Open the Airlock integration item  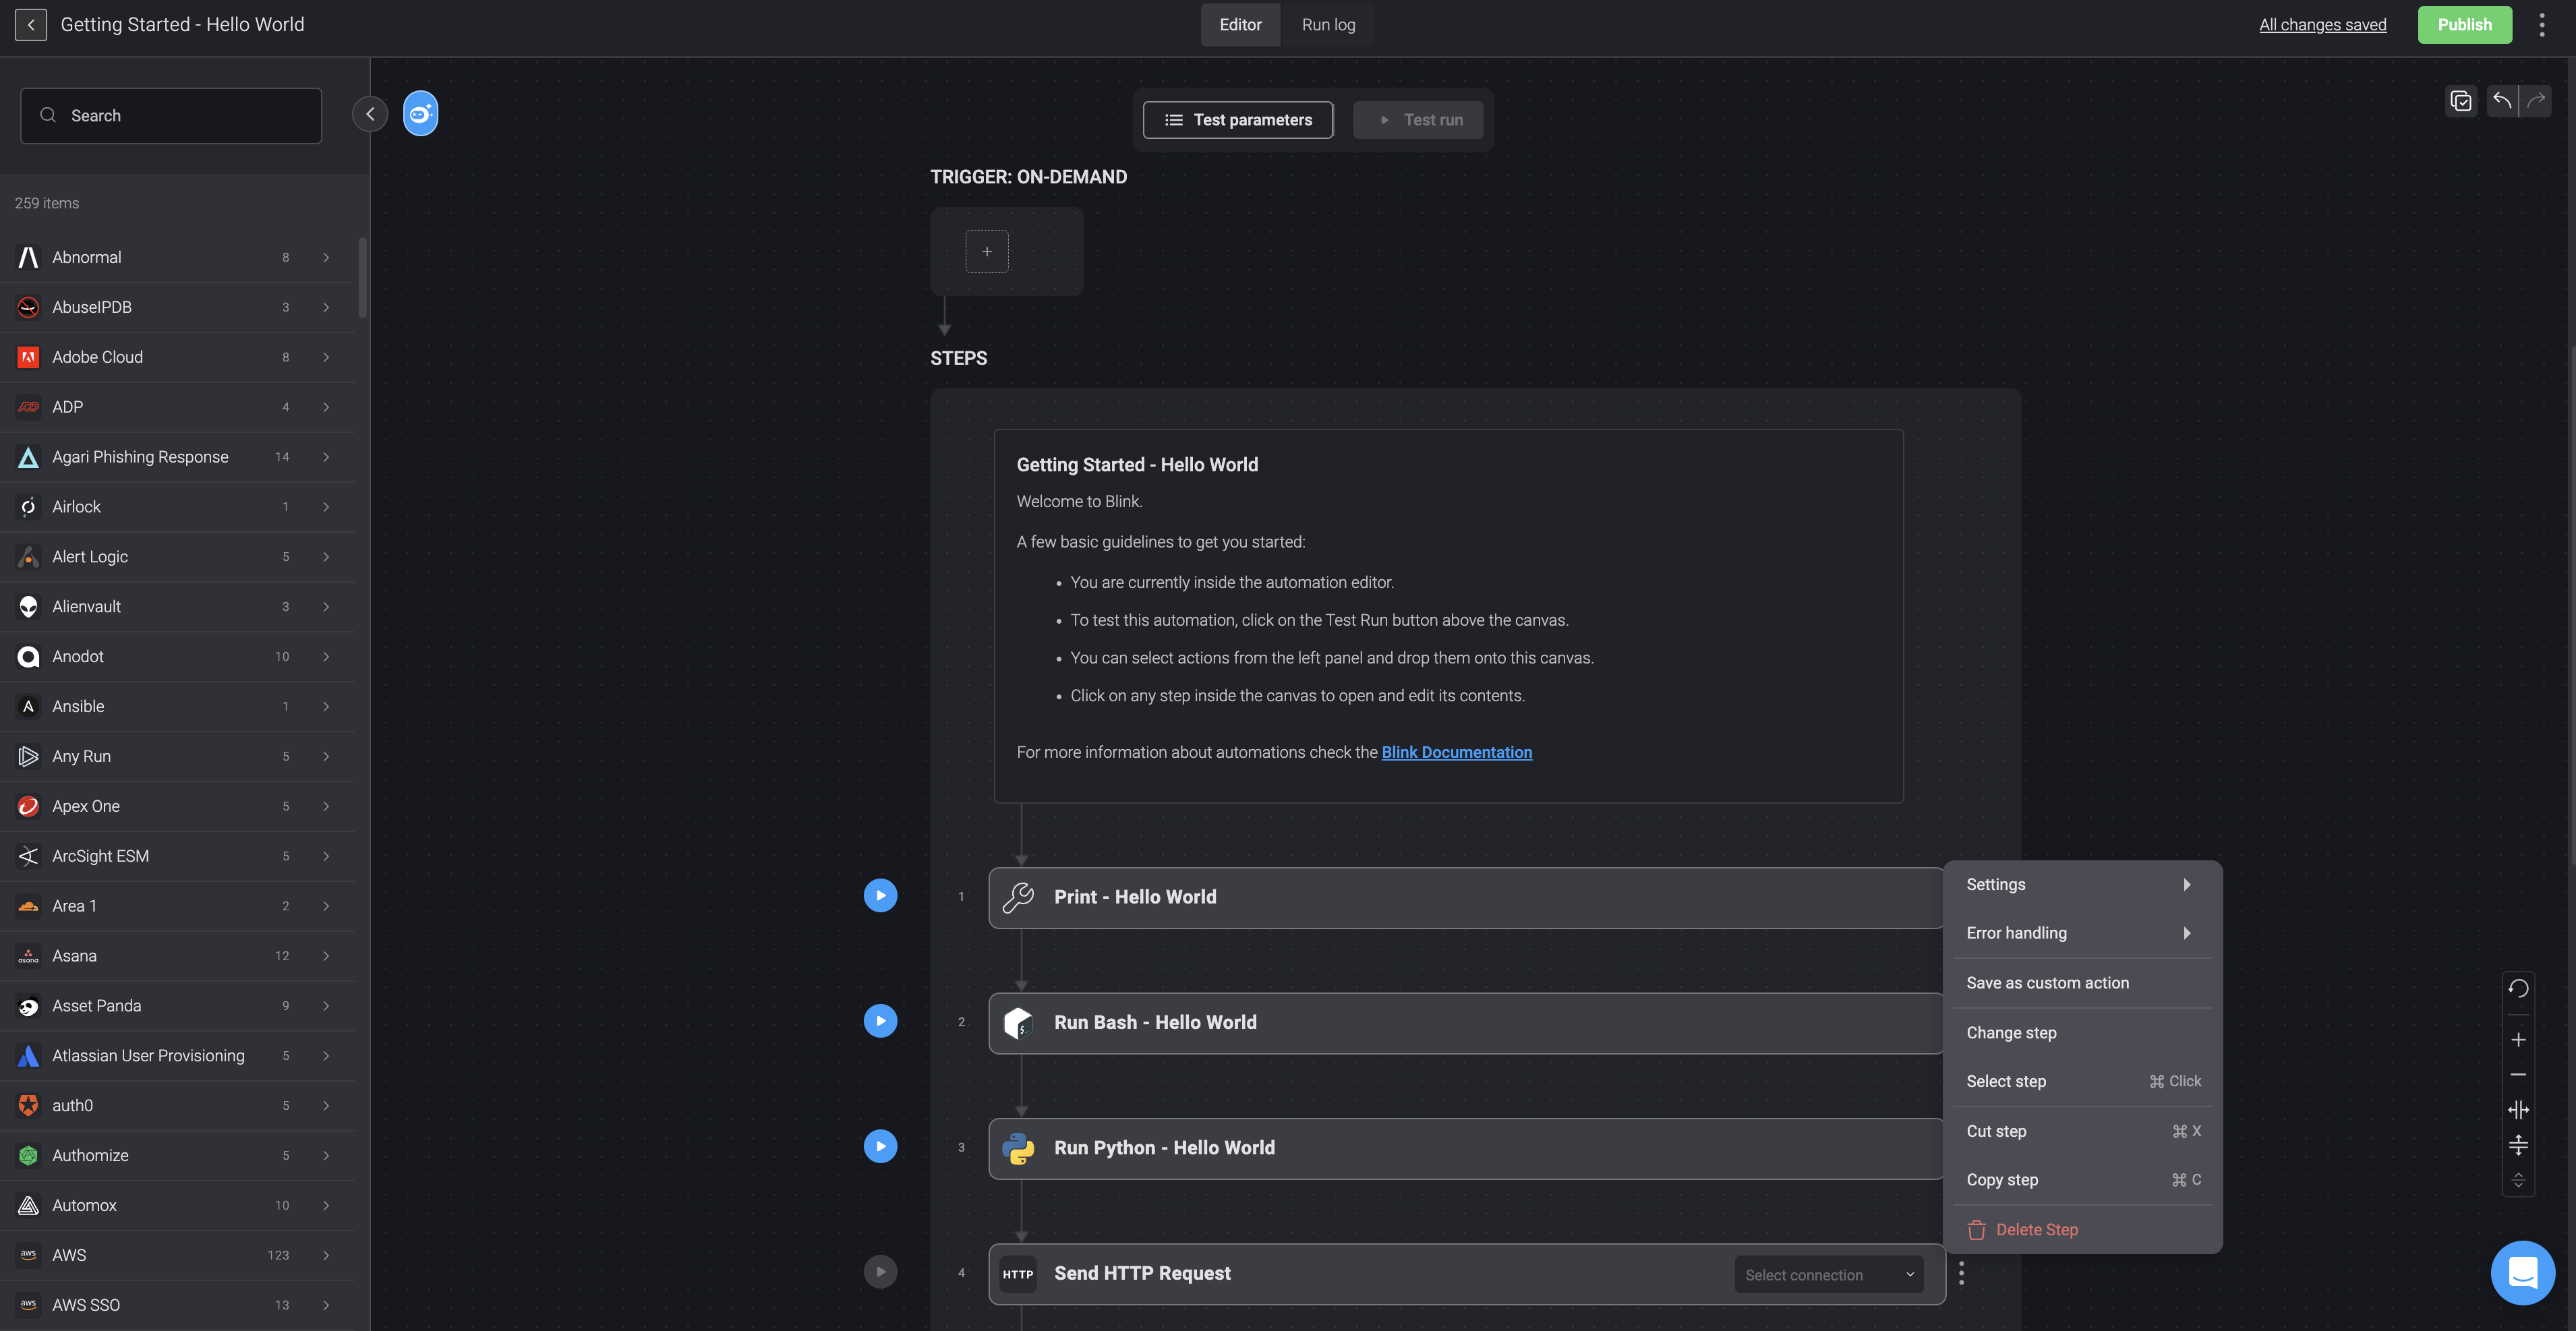pyautogui.click(x=178, y=507)
